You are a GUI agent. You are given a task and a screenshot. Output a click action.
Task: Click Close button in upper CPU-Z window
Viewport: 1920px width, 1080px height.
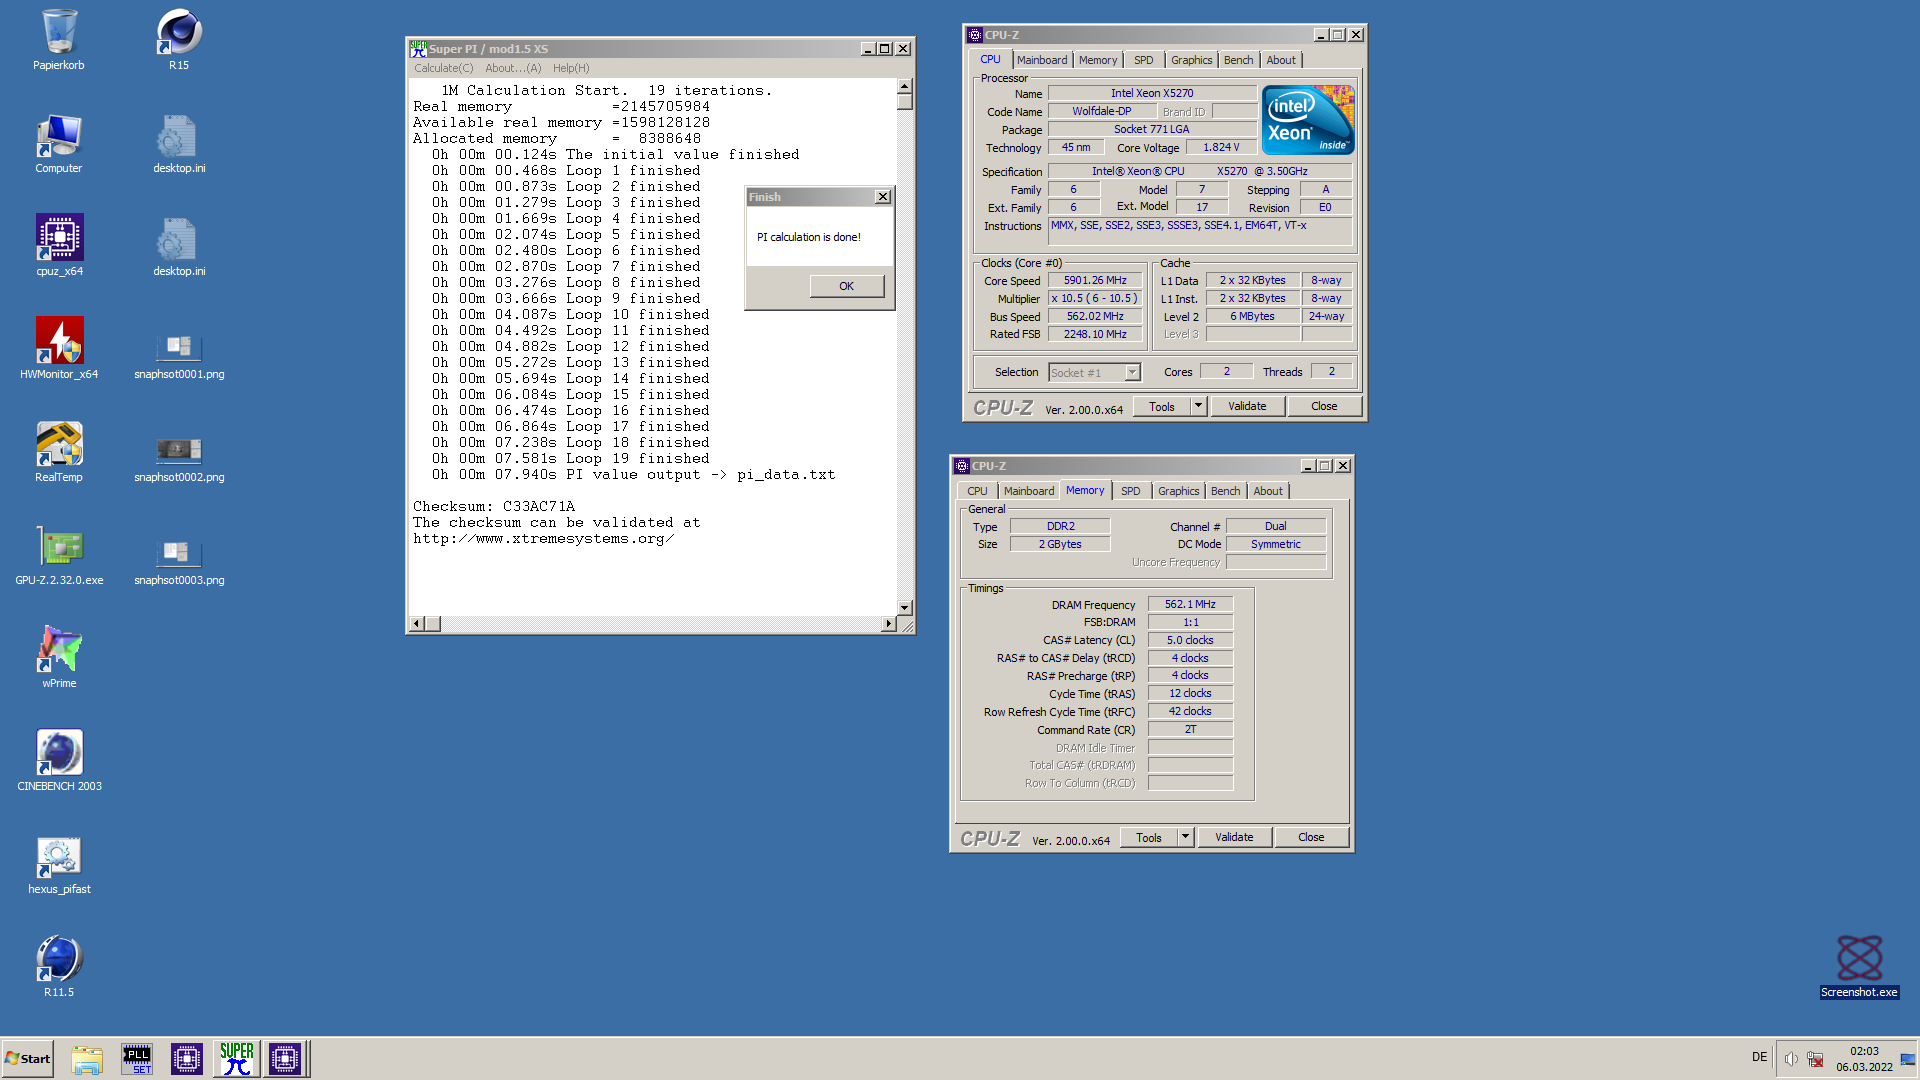[1324, 407]
